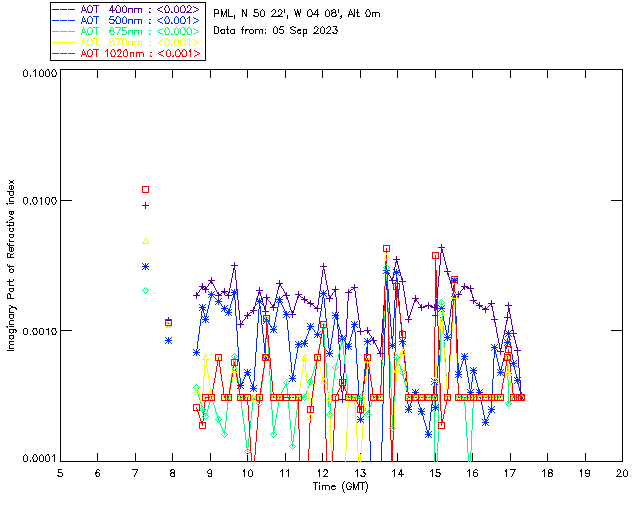Screen dimensions: 640x512
Task: Select the PML station location header text
Action: pyautogui.click(x=297, y=13)
